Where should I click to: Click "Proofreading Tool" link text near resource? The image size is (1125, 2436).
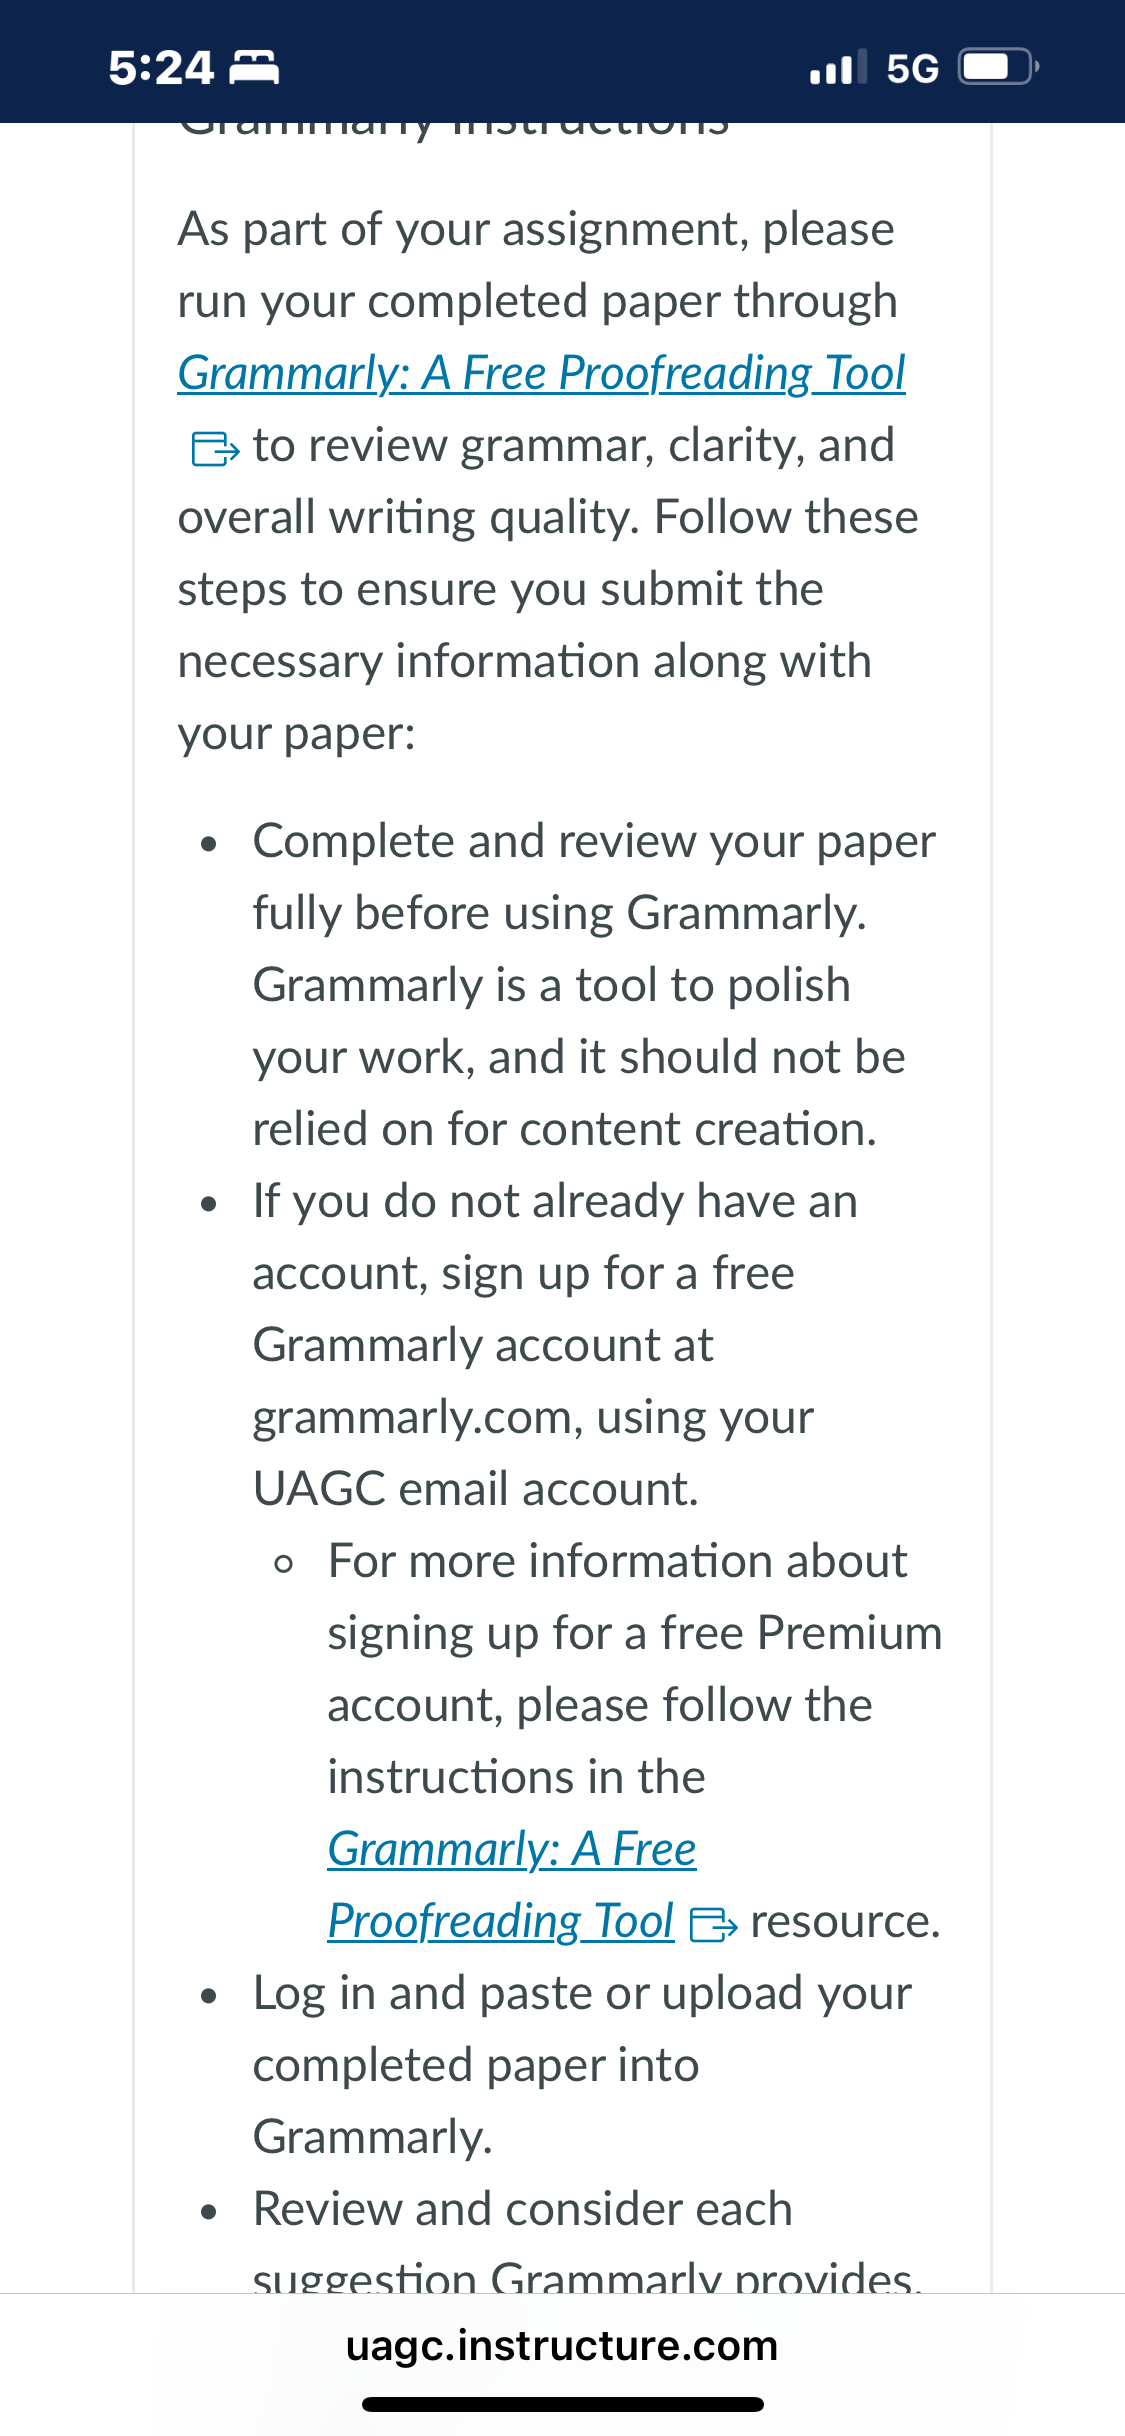(x=500, y=1921)
